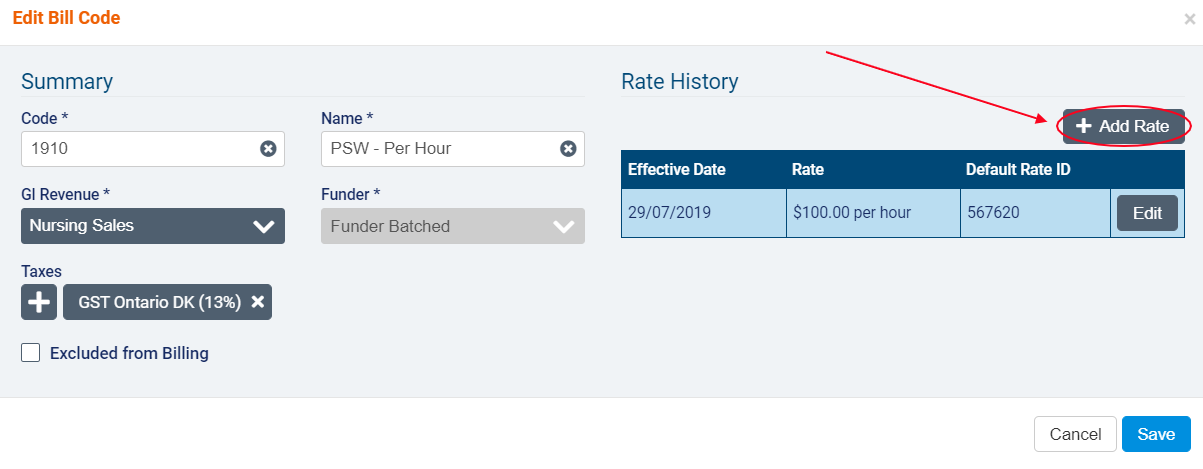Edit the 29/07/2019 rate entry
Viewport: 1203px width, 469px height.
click(1147, 213)
